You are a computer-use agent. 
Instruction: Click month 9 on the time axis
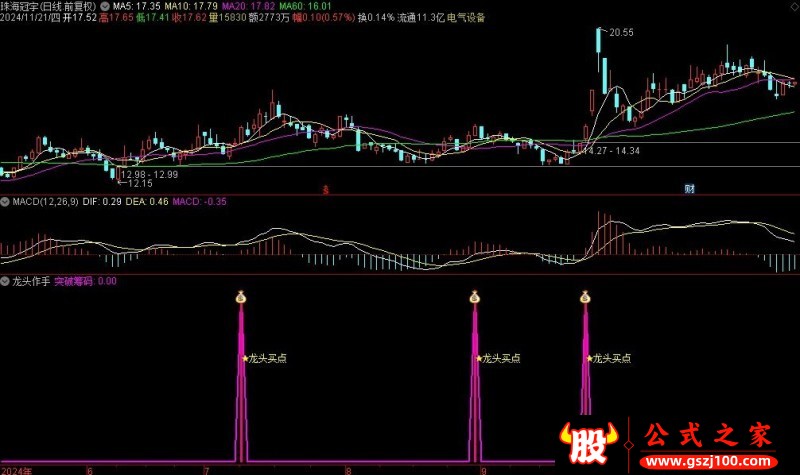click(483, 470)
